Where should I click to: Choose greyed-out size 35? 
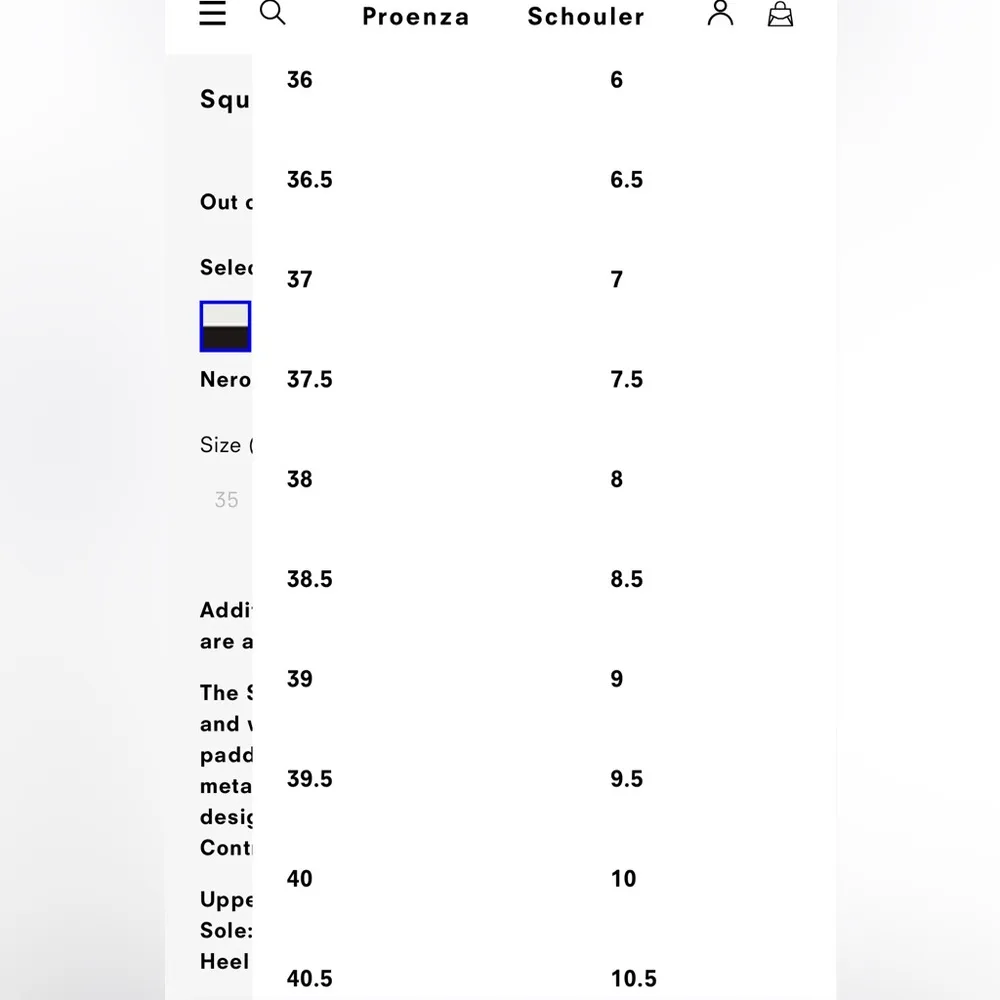click(x=226, y=500)
